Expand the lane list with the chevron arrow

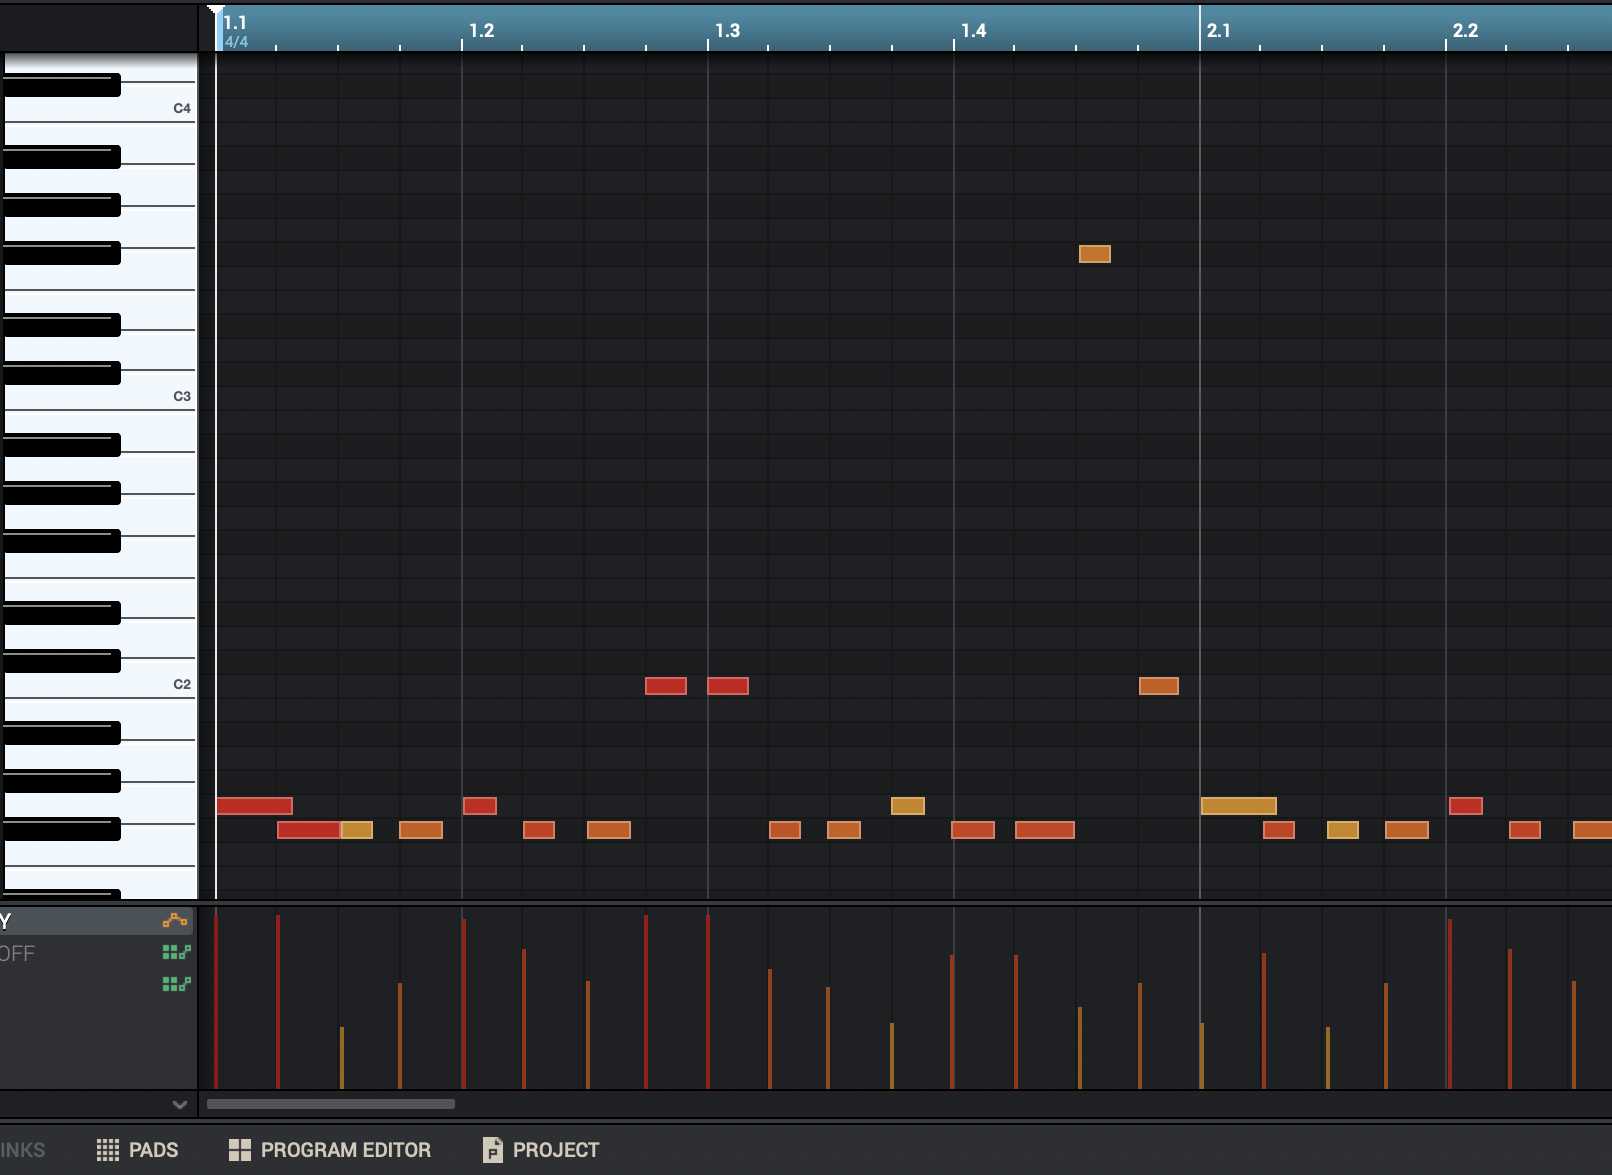pyautogui.click(x=180, y=1105)
